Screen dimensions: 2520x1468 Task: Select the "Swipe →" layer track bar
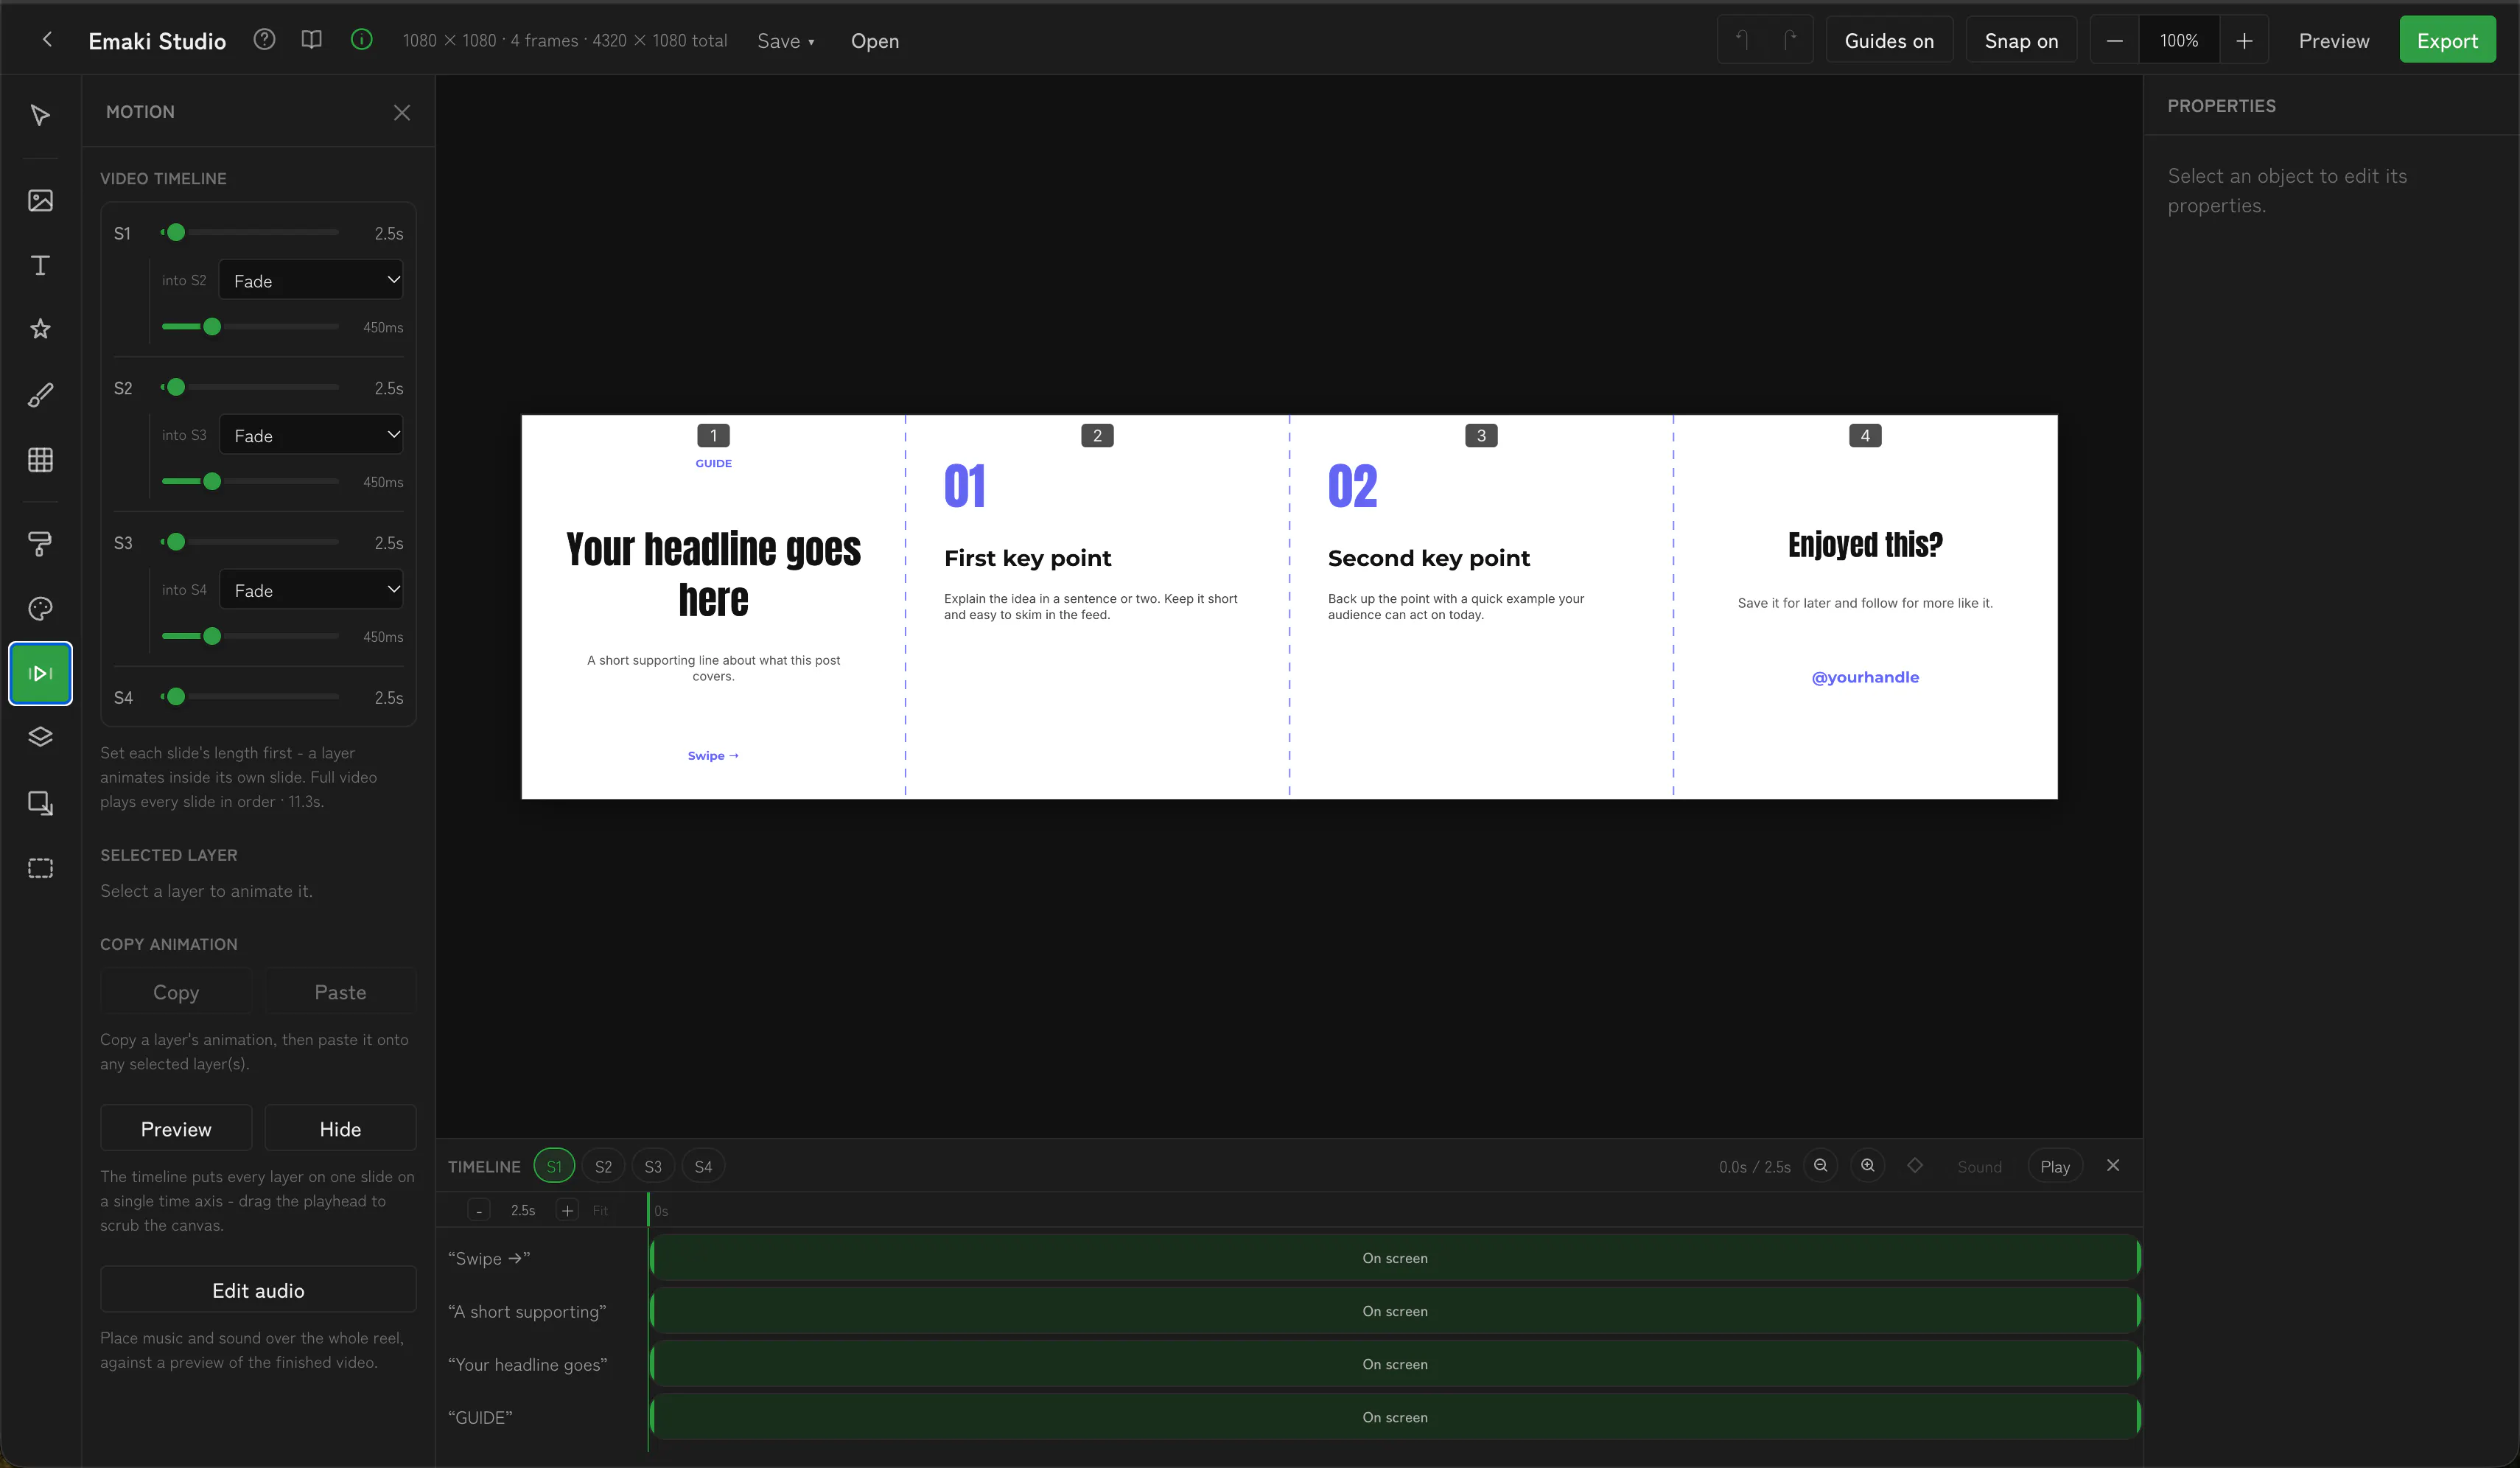(1395, 1258)
